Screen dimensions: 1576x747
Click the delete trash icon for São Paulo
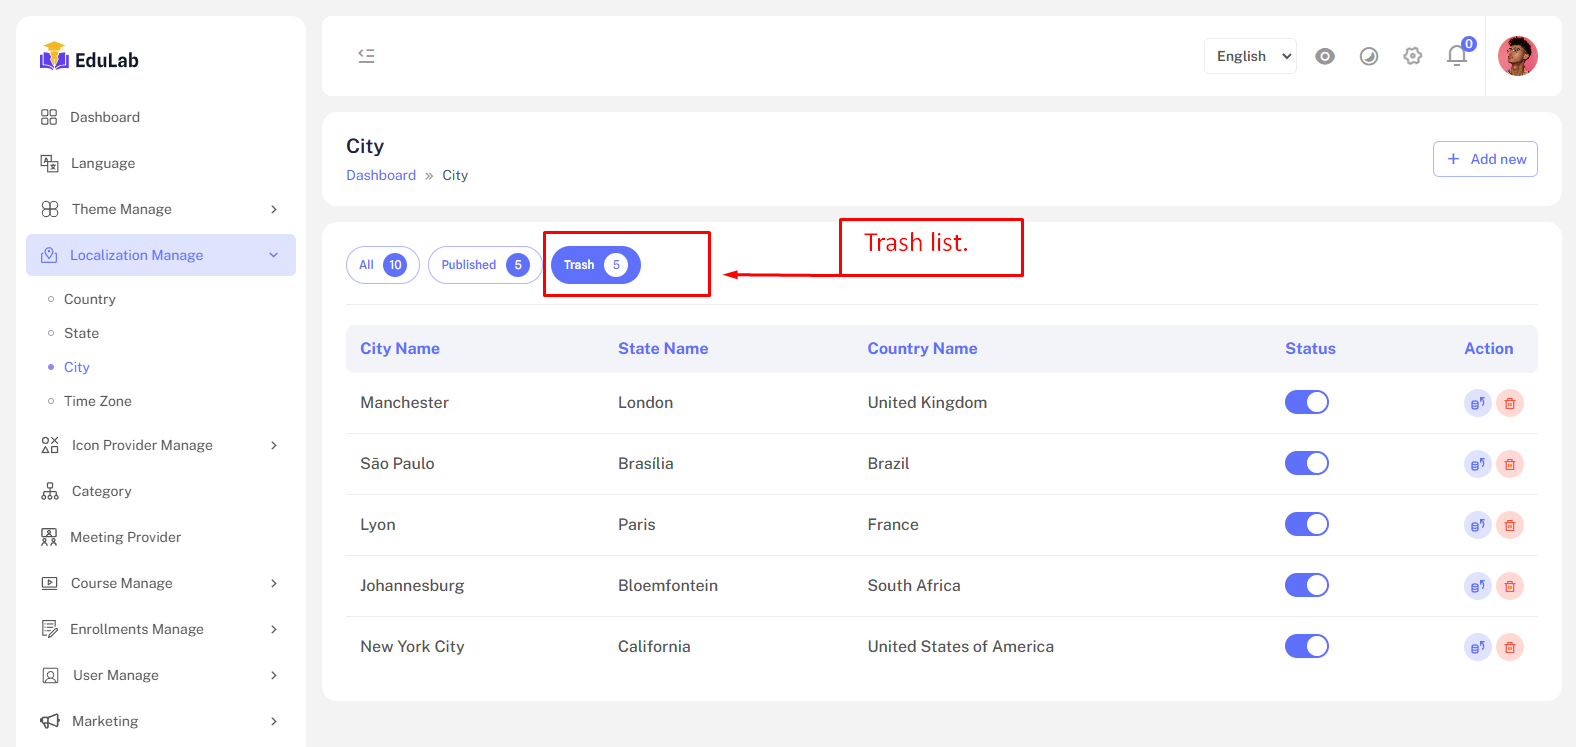point(1510,464)
